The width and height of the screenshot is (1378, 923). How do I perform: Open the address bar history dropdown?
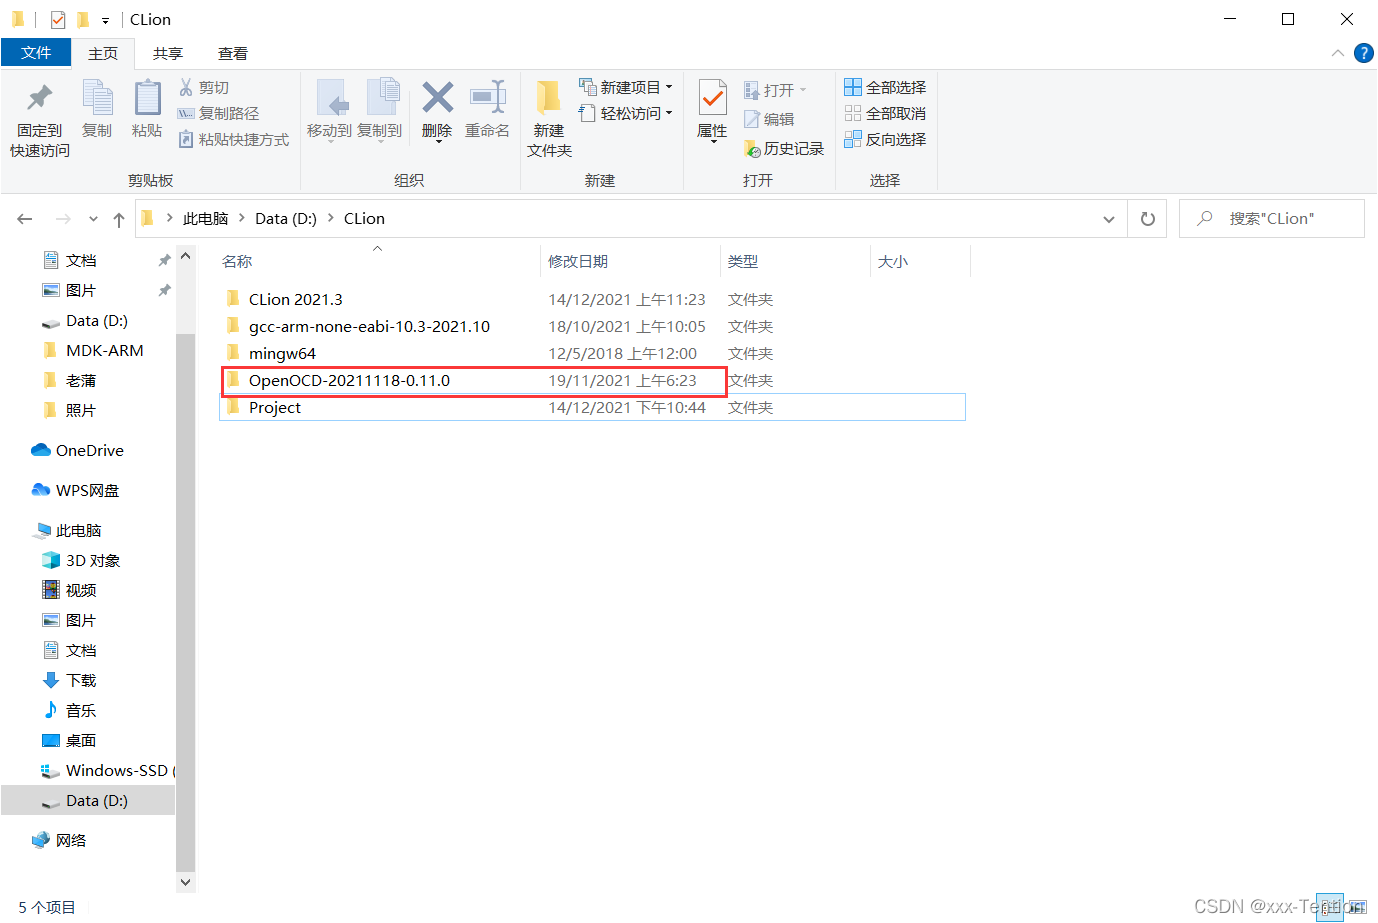tap(1108, 219)
